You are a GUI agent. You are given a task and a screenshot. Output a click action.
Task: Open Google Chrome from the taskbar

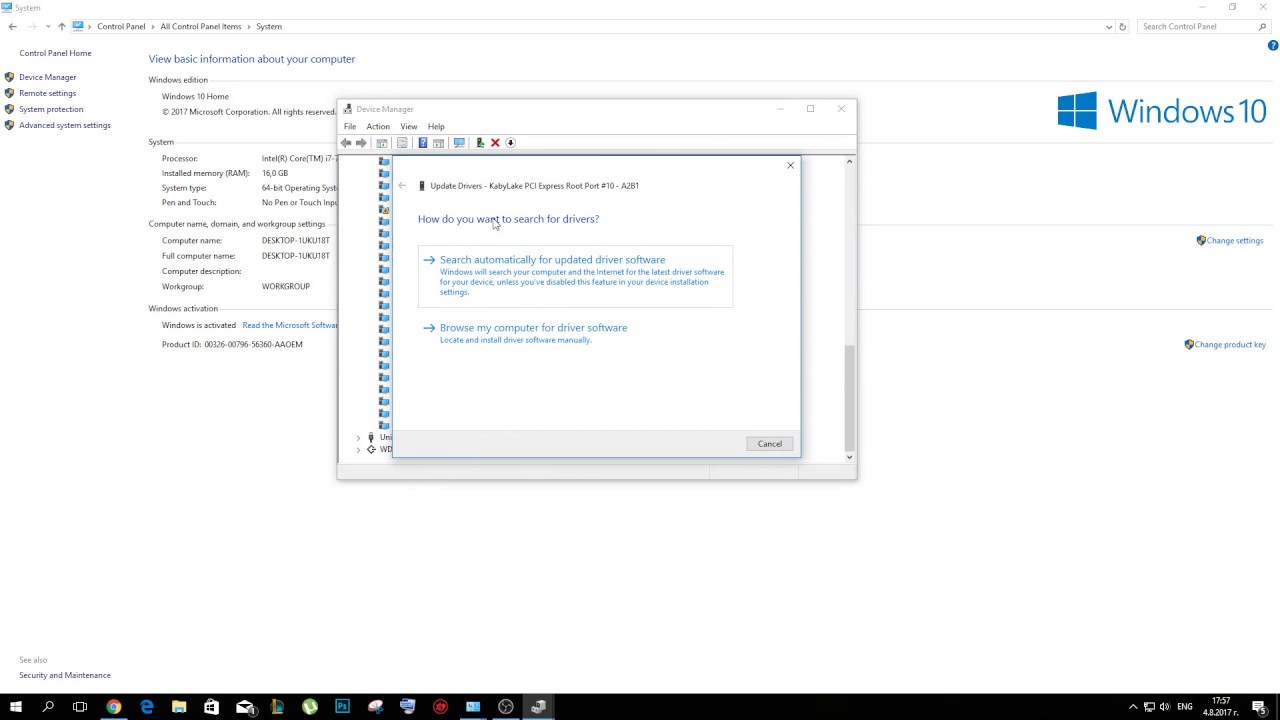(x=114, y=707)
